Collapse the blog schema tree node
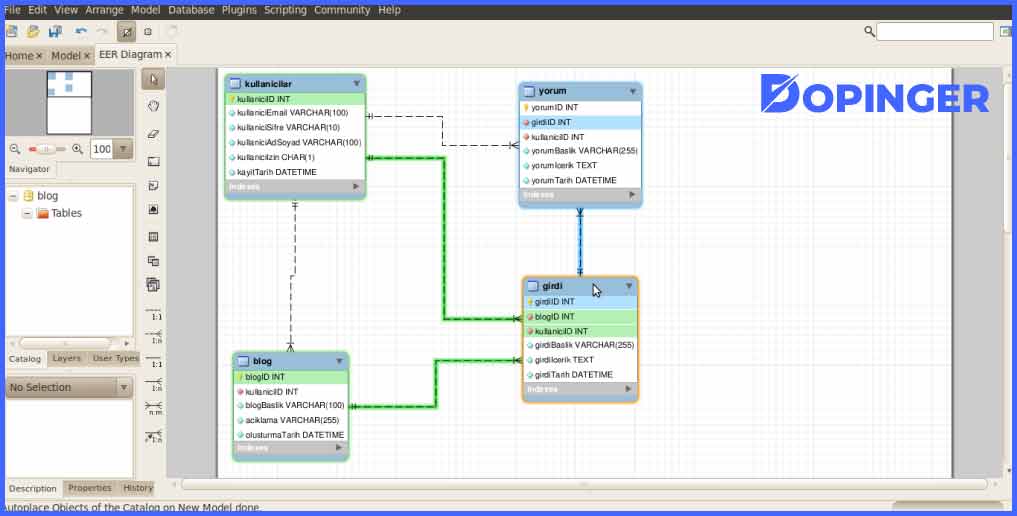This screenshot has width=1017, height=516. (12, 196)
